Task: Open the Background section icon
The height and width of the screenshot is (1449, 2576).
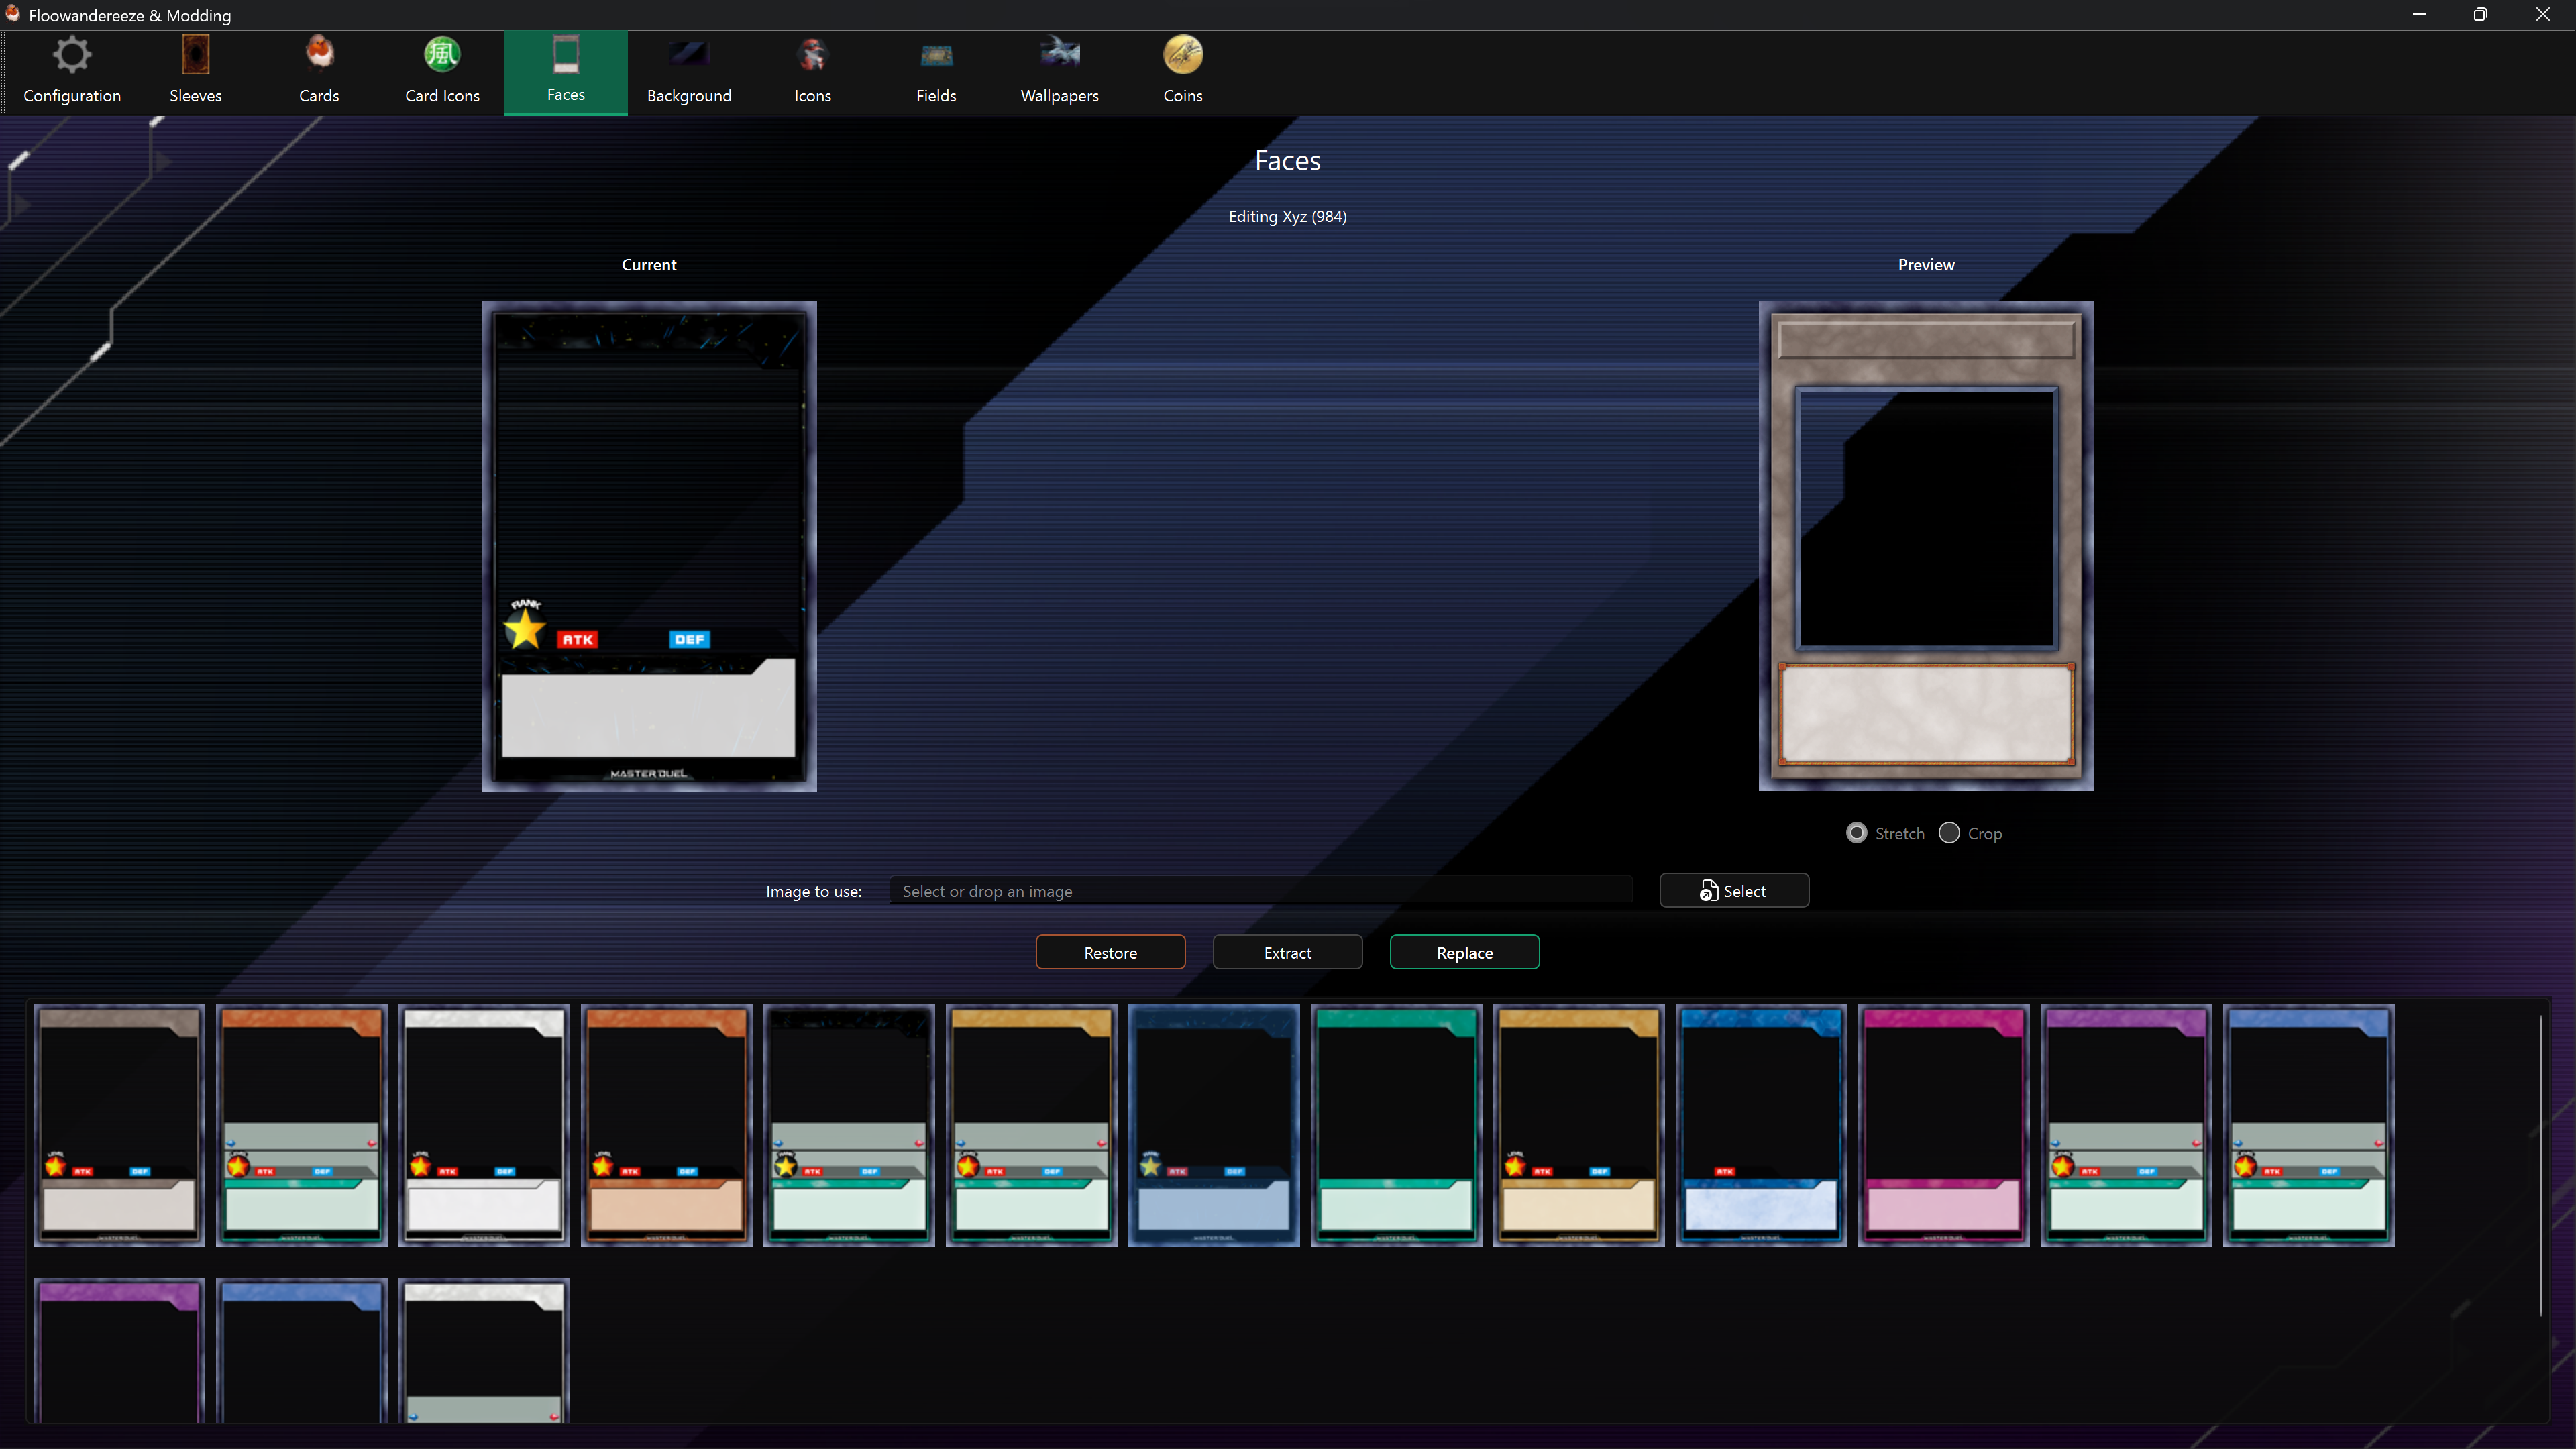Action: coord(689,55)
